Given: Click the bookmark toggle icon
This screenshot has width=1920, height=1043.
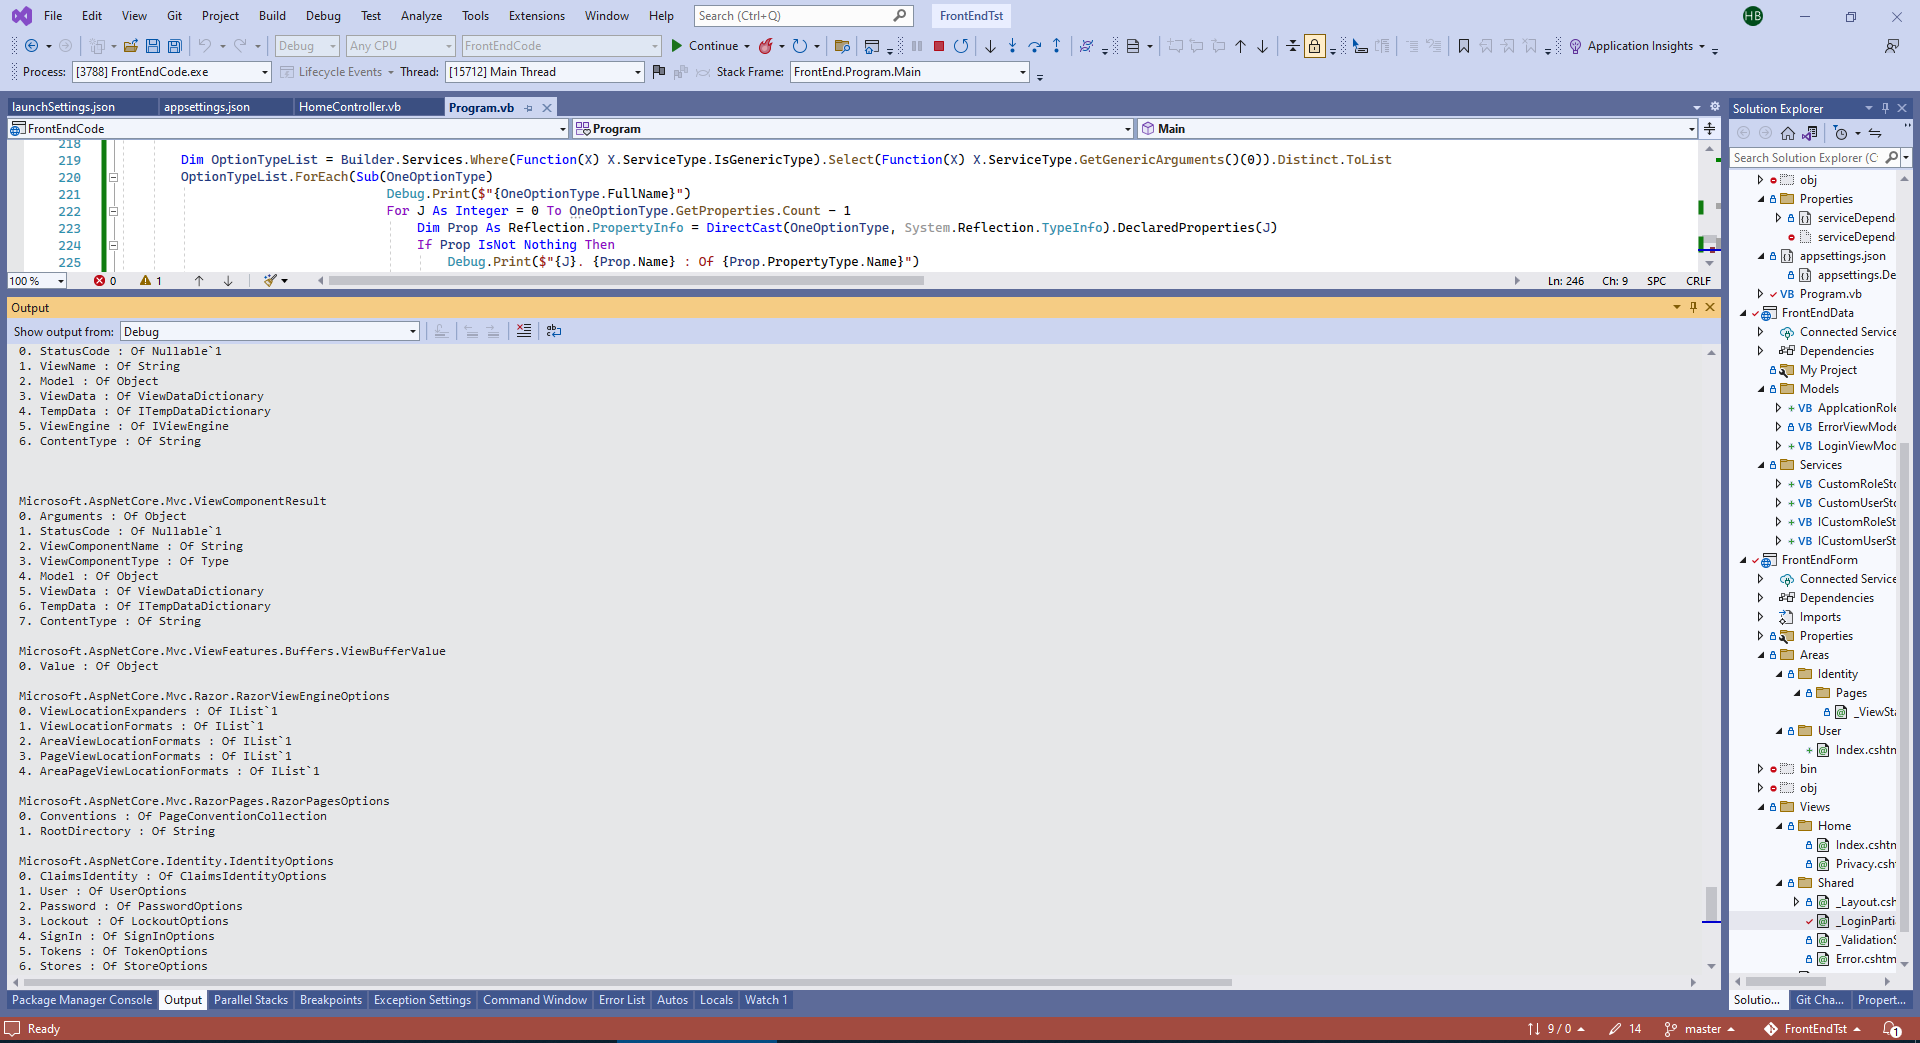Looking at the screenshot, I should click(x=1464, y=46).
